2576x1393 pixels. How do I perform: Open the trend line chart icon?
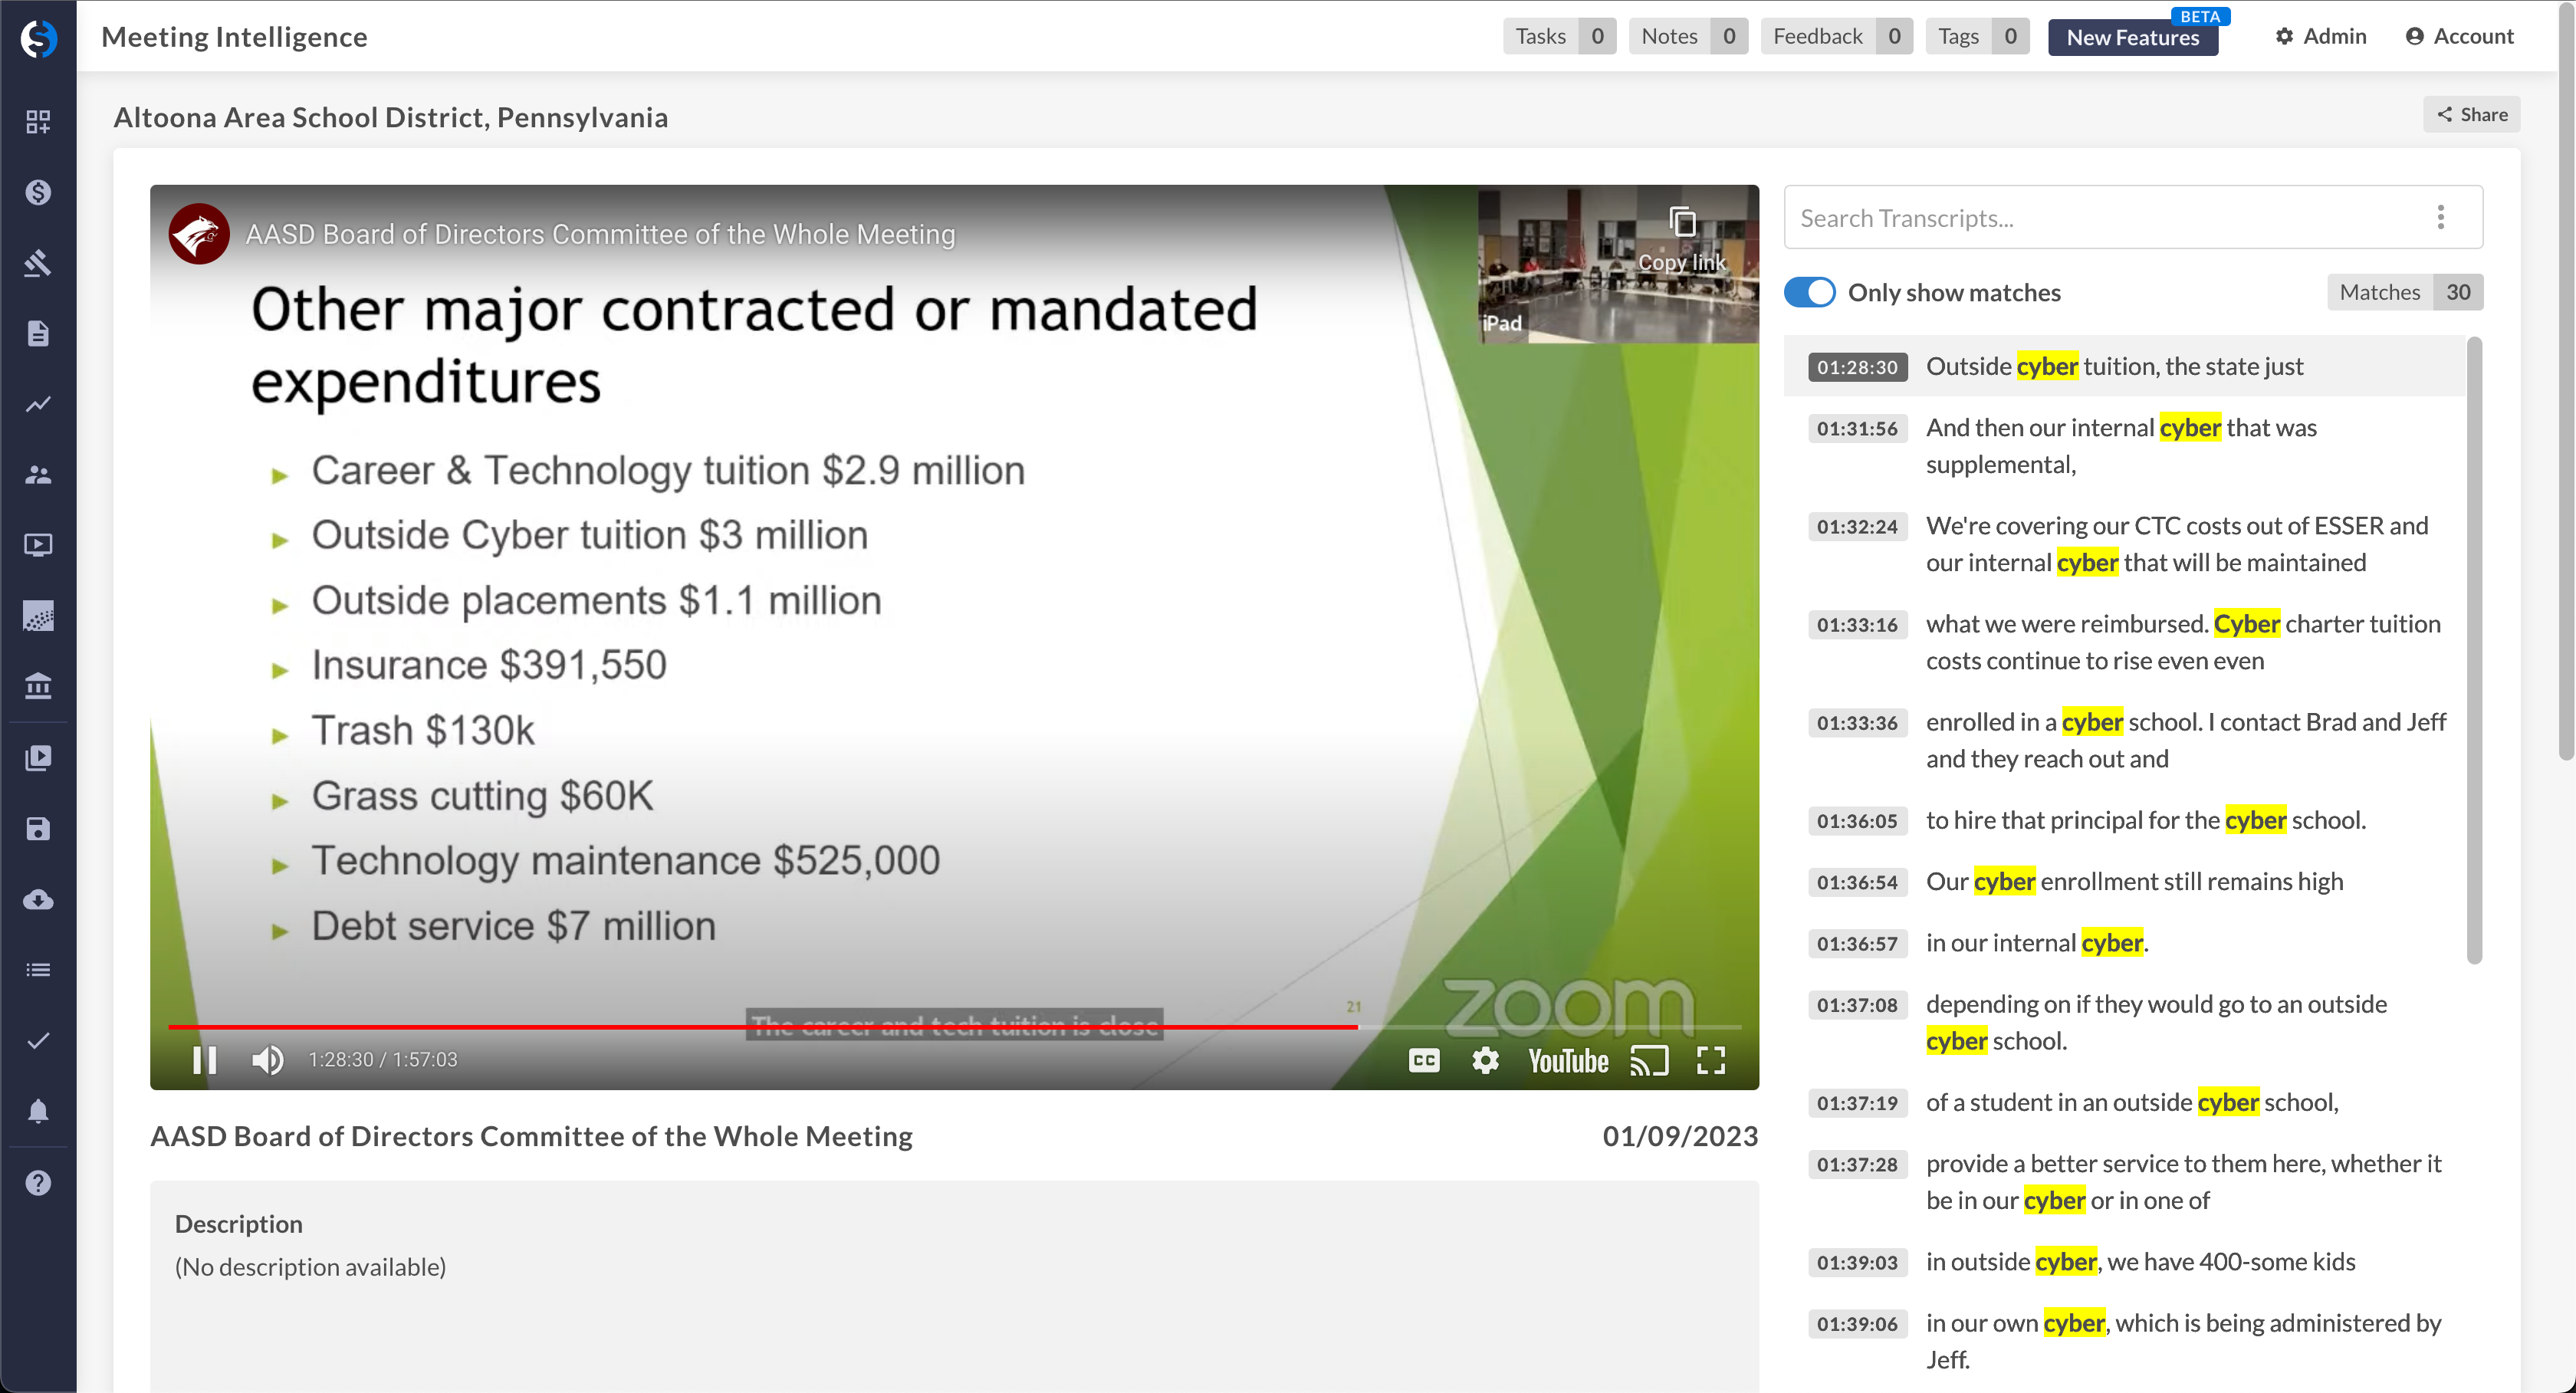38,404
